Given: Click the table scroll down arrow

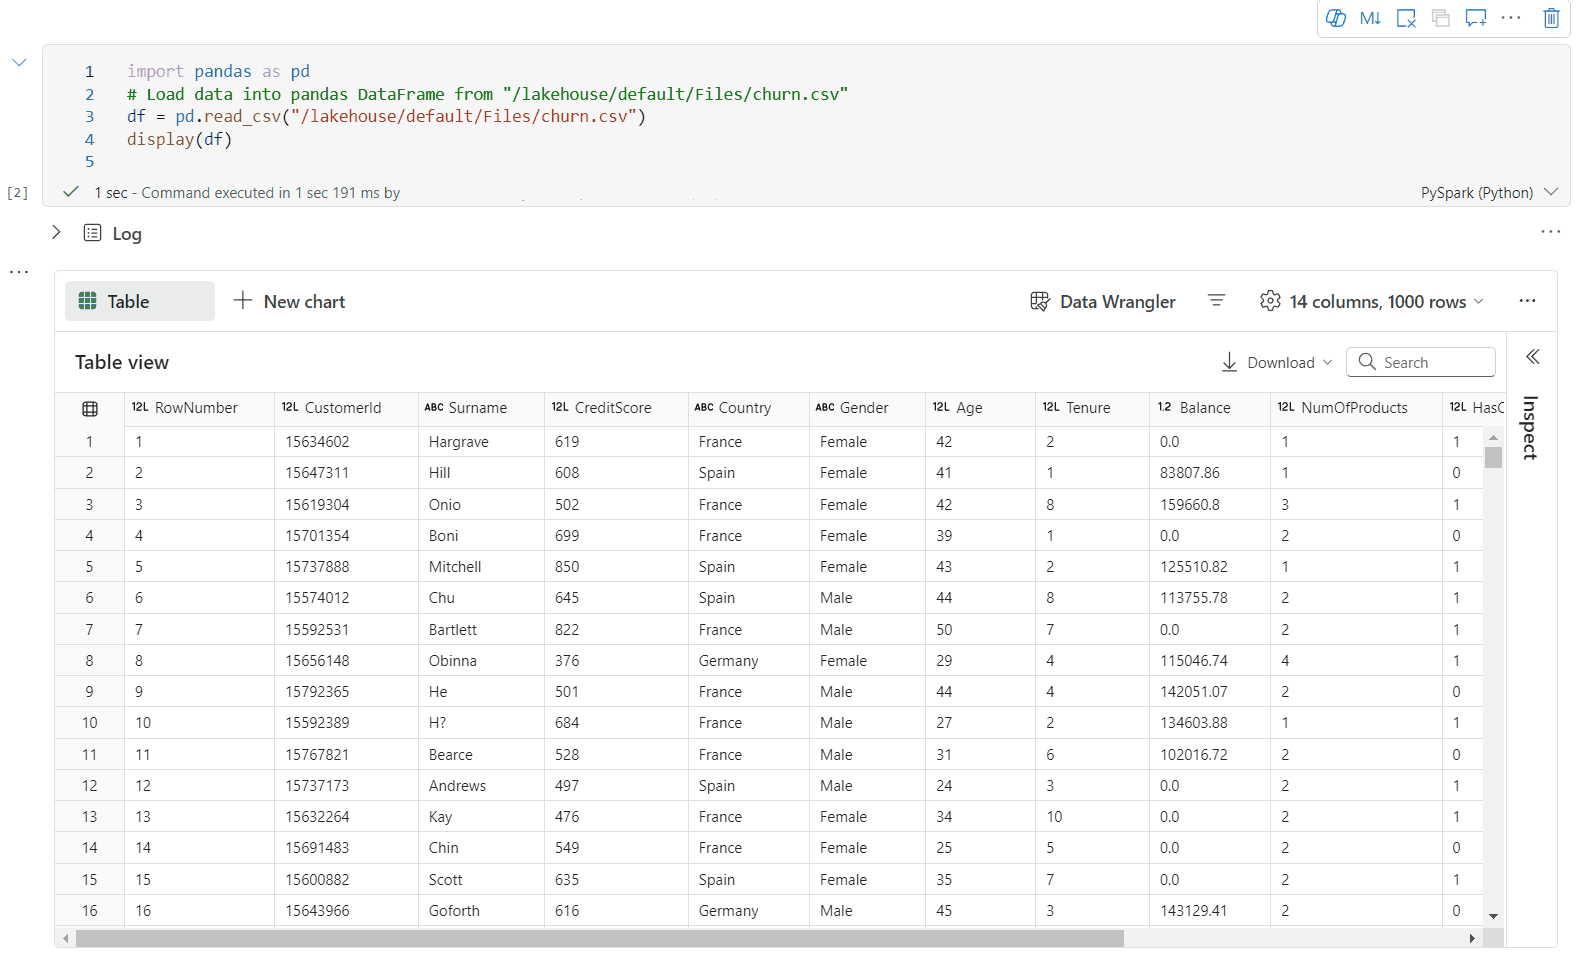Looking at the screenshot, I should pyautogui.click(x=1493, y=916).
